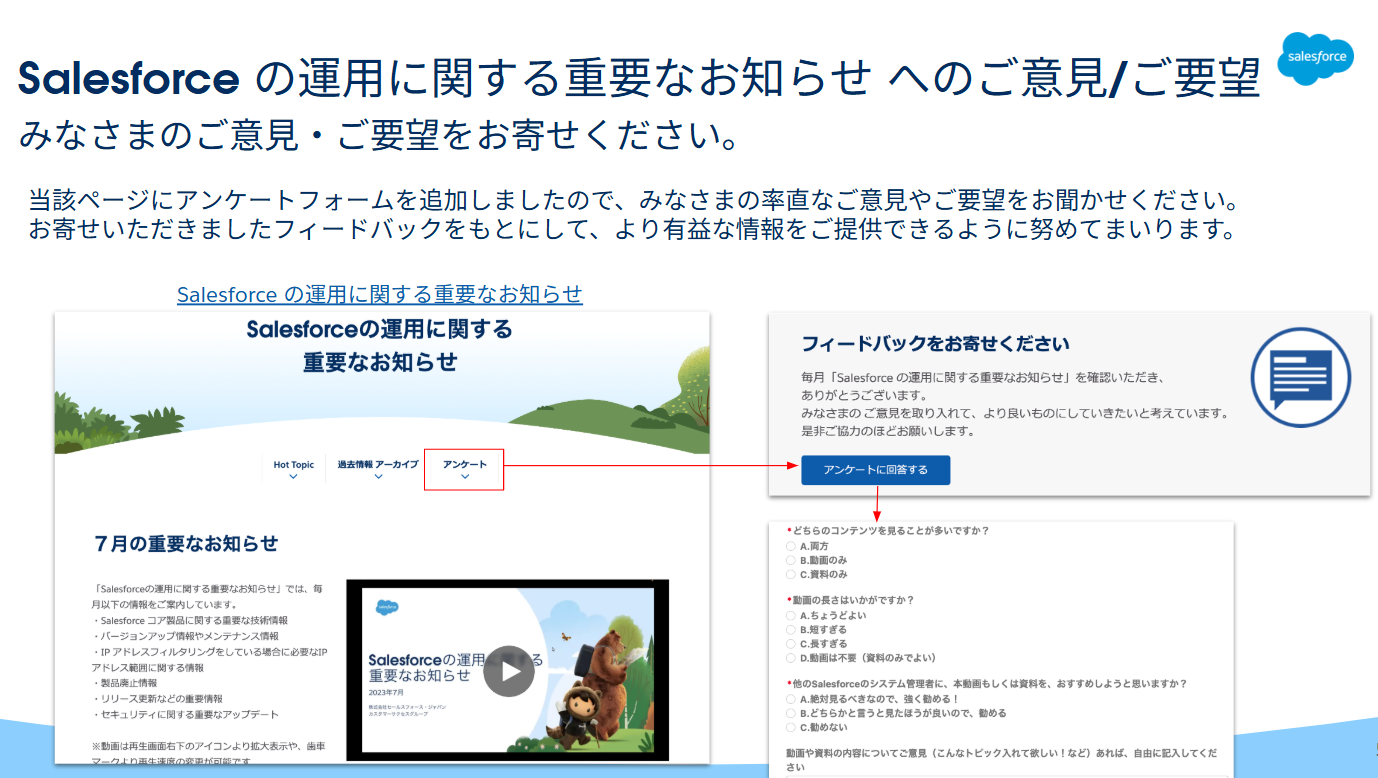
Task: Select radio option 'C.資料のみ'
Action: tap(791, 575)
